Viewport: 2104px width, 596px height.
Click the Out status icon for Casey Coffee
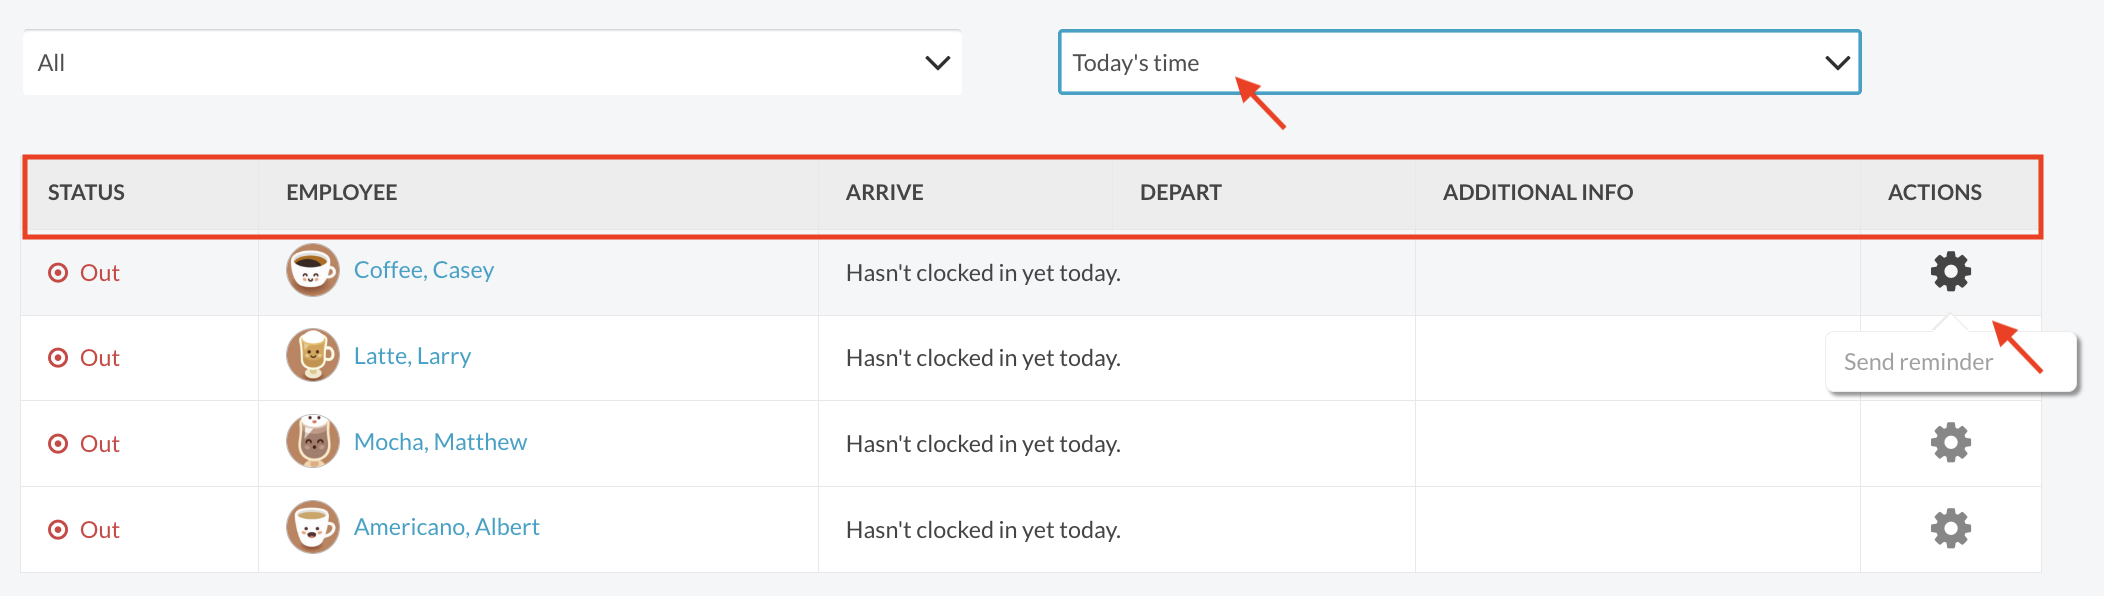click(x=58, y=273)
